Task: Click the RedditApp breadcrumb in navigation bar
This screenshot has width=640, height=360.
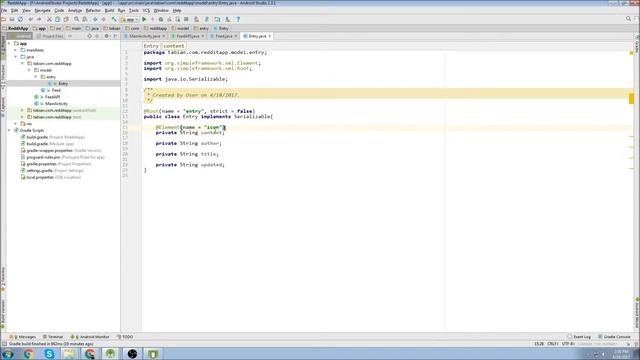Action: 16,29
